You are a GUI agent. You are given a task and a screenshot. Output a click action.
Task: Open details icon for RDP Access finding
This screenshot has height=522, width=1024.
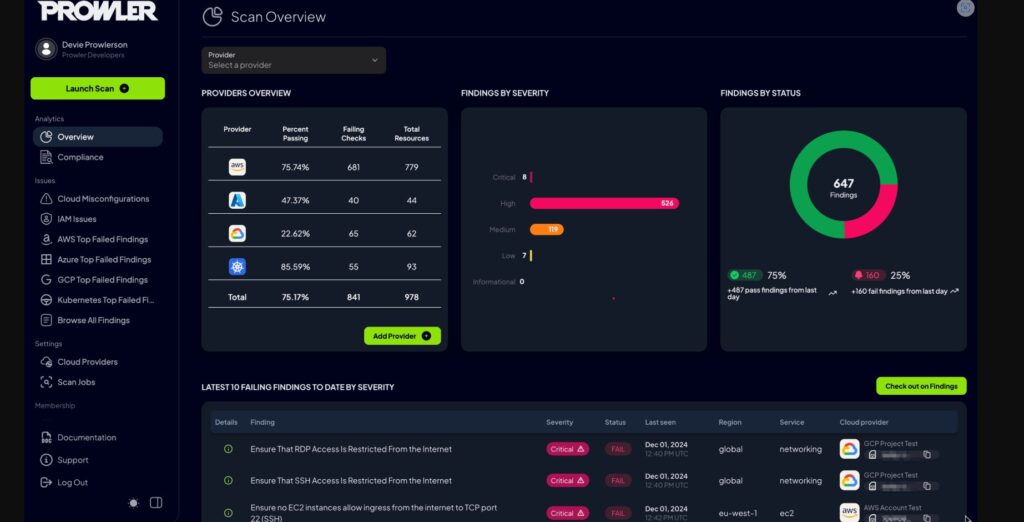point(228,449)
